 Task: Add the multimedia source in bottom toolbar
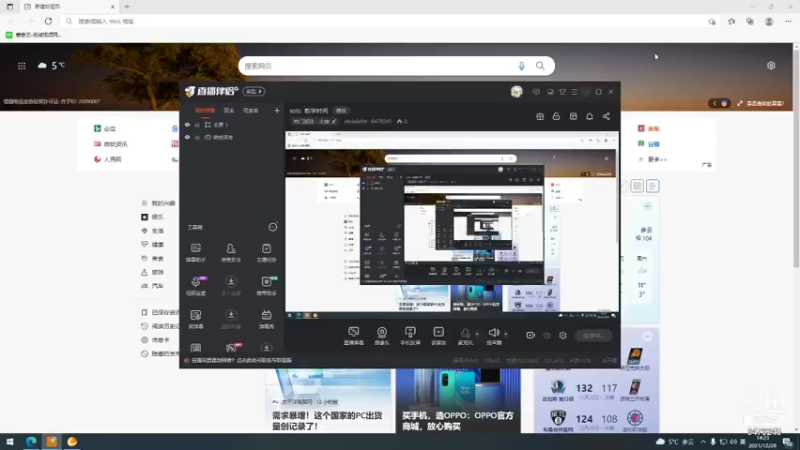coord(439,336)
